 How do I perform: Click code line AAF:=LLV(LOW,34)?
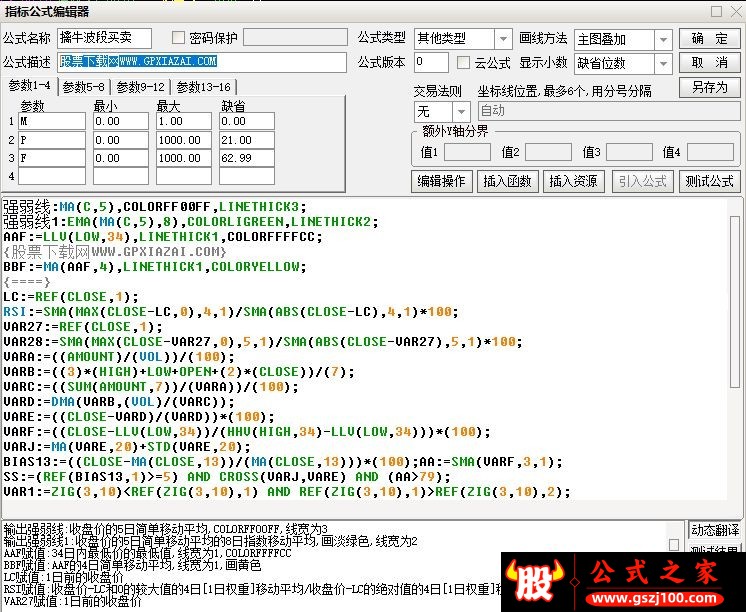163,237
